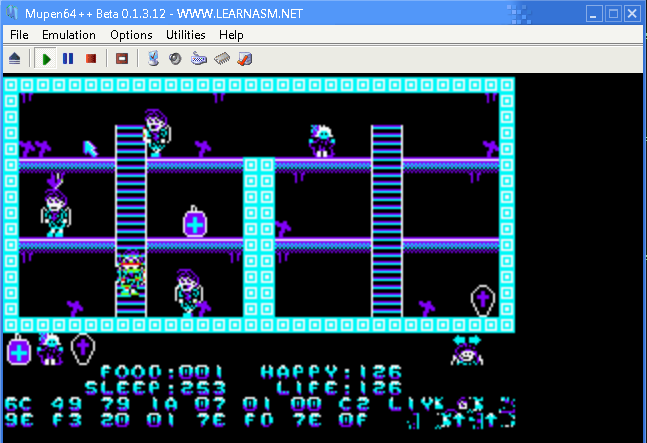Open the Emulation menu
This screenshot has width=647, height=443.
pyautogui.click(x=69, y=34)
